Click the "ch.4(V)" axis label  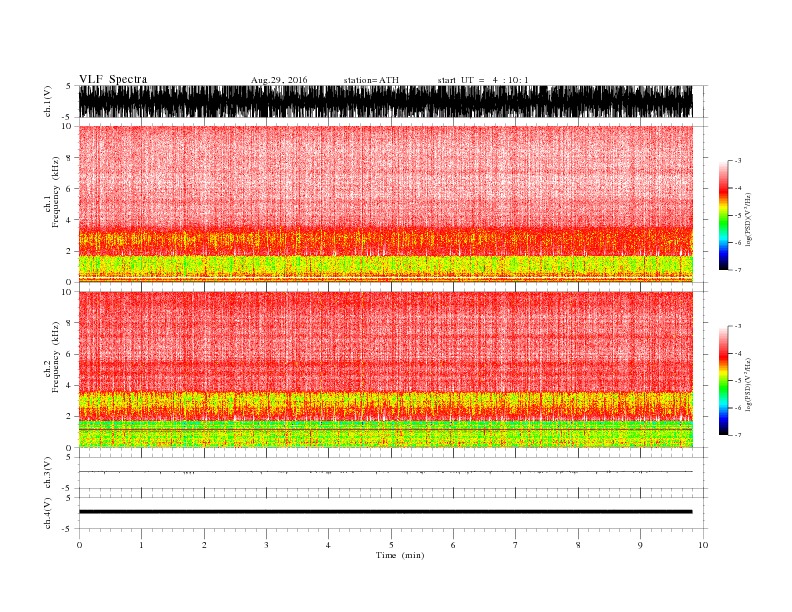tap(48, 513)
